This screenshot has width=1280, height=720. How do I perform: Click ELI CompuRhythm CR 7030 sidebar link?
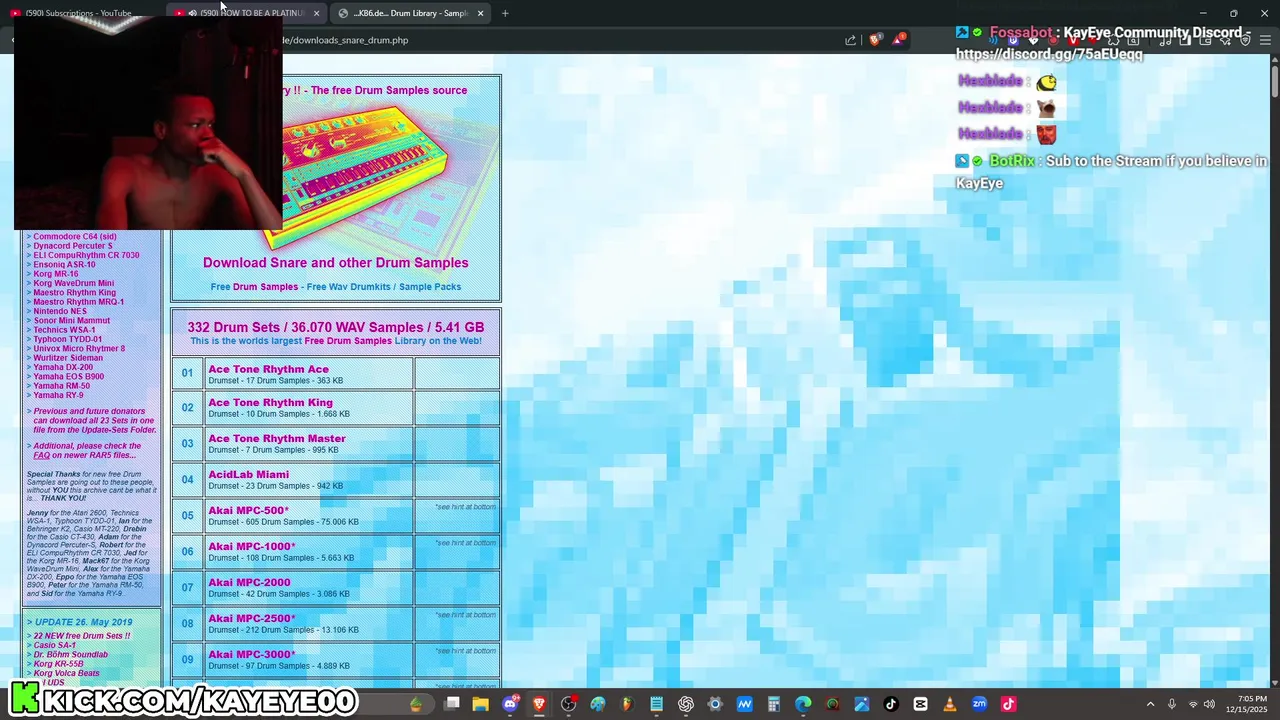click(x=86, y=255)
